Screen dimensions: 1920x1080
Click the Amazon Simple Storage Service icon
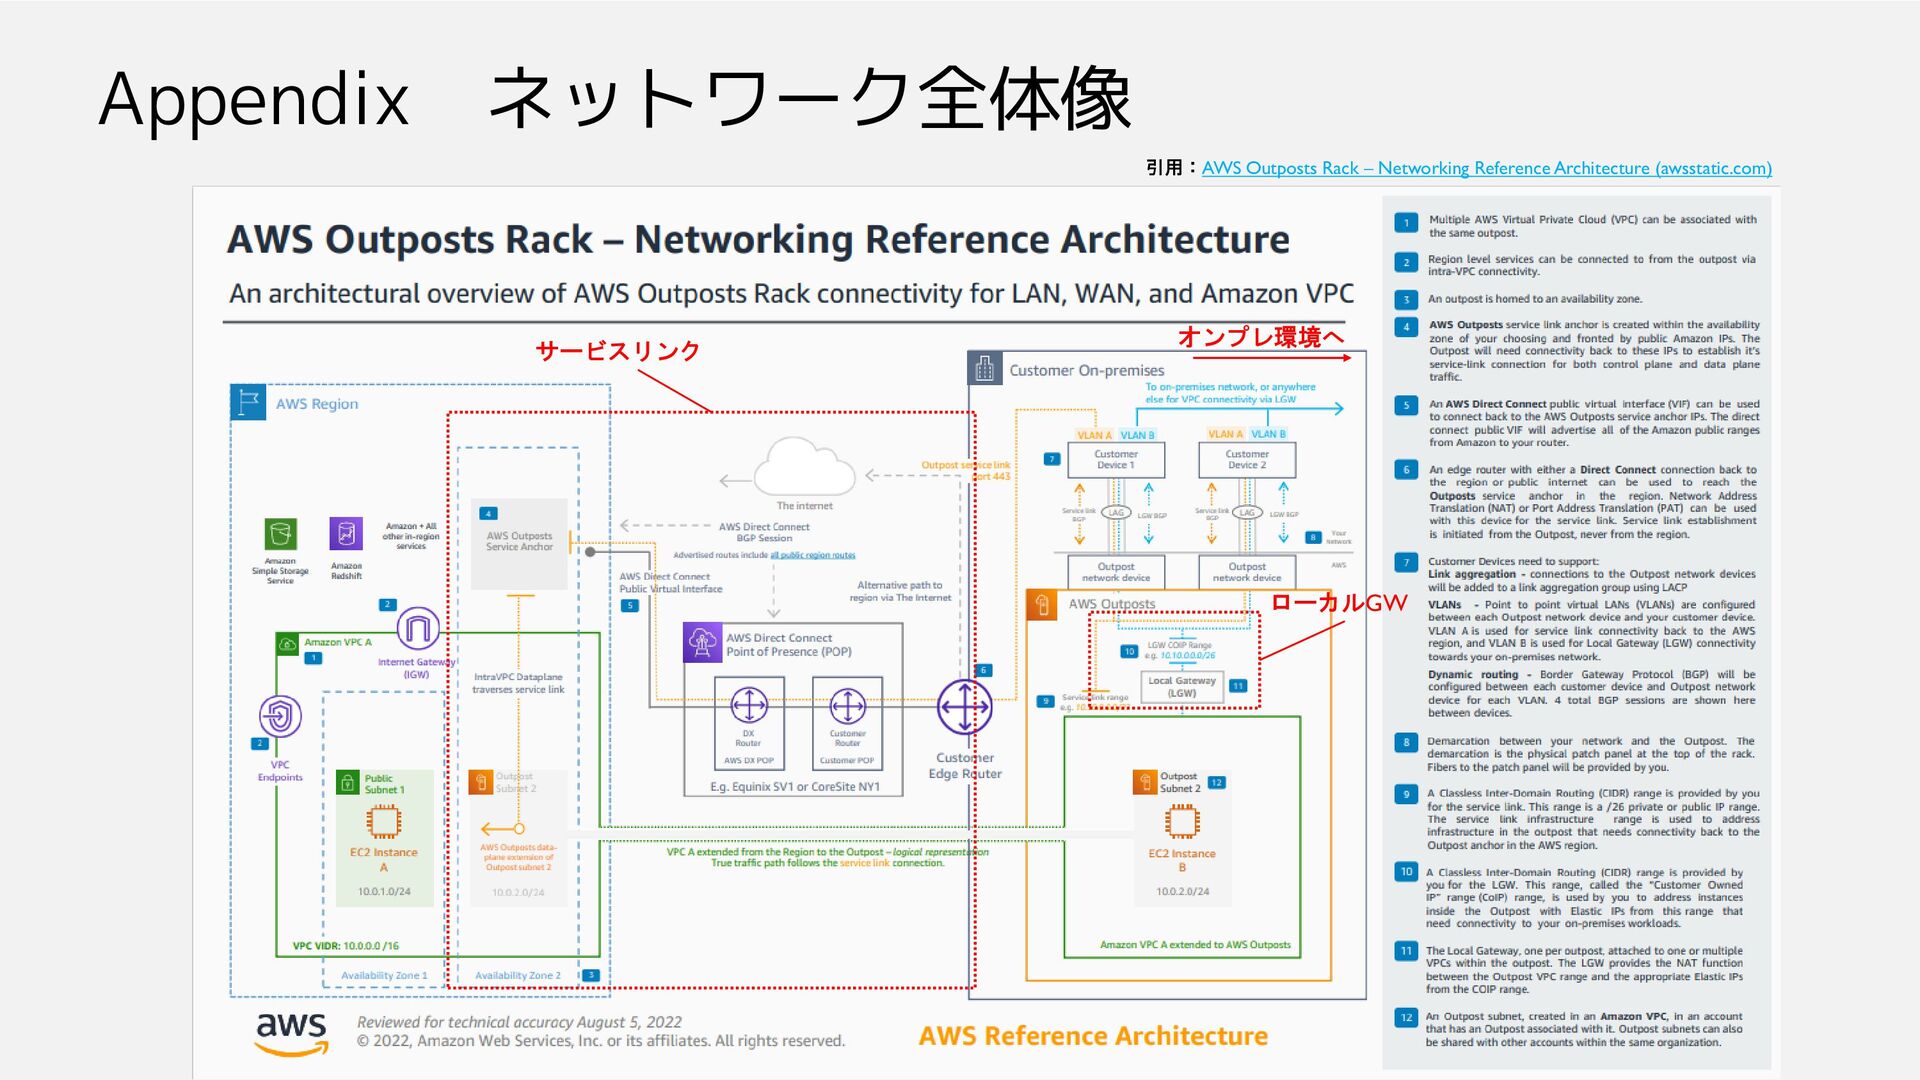tap(281, 534)
